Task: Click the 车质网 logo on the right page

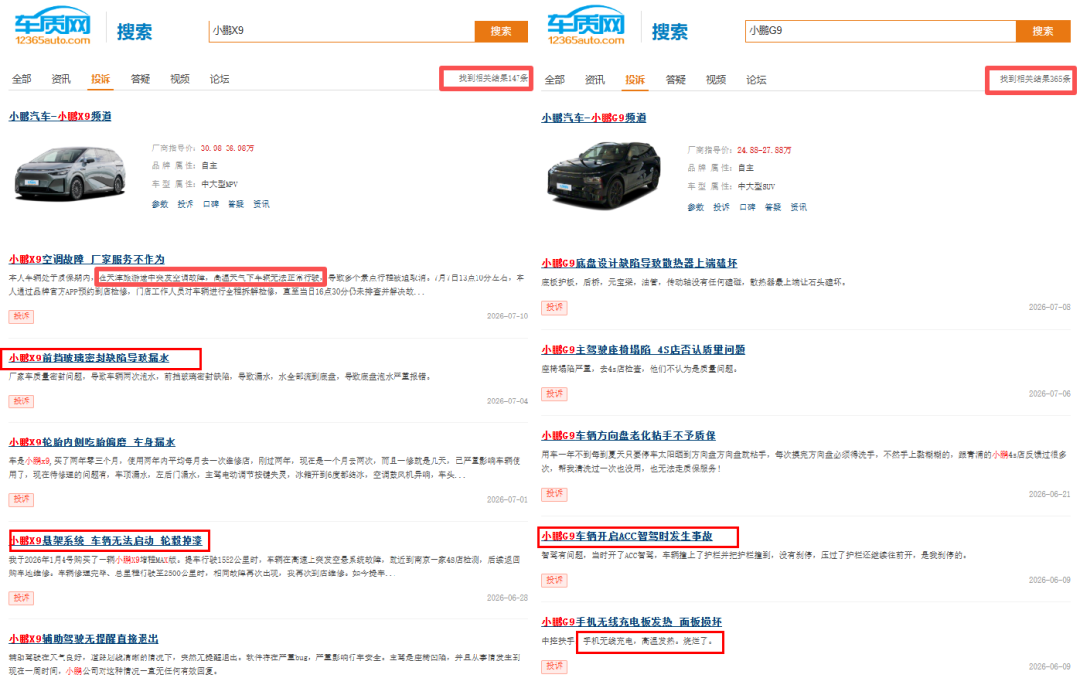Action: point(586,26)
